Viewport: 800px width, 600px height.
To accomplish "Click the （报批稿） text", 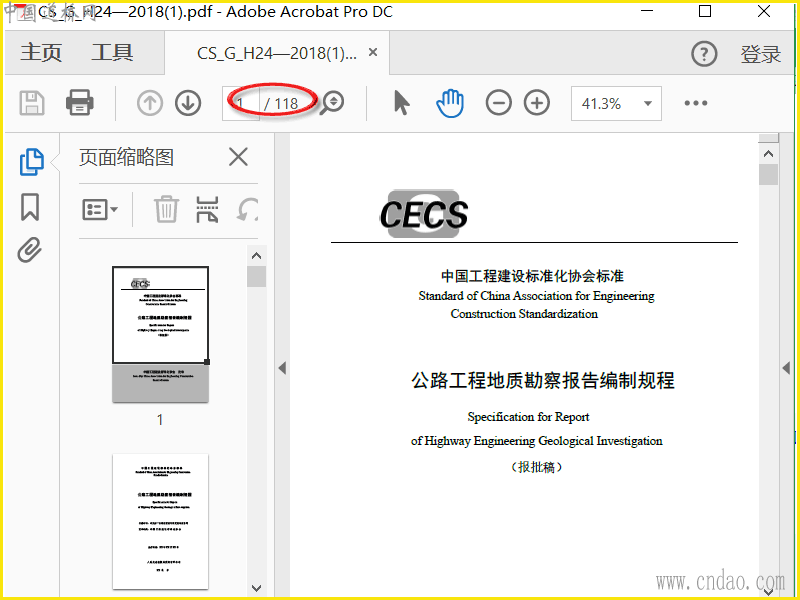I will pyautogui.click(x=536, y=467).
